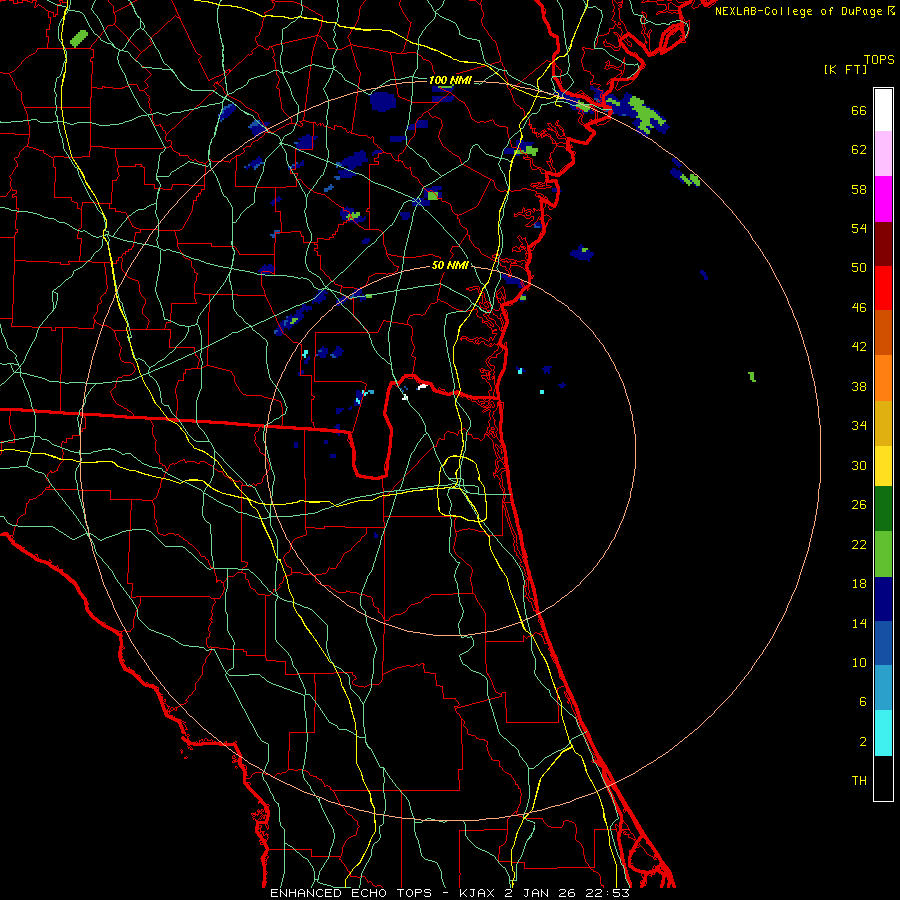
Task: Click the navy blue legend swatch
Action: (x=883, y=599)
